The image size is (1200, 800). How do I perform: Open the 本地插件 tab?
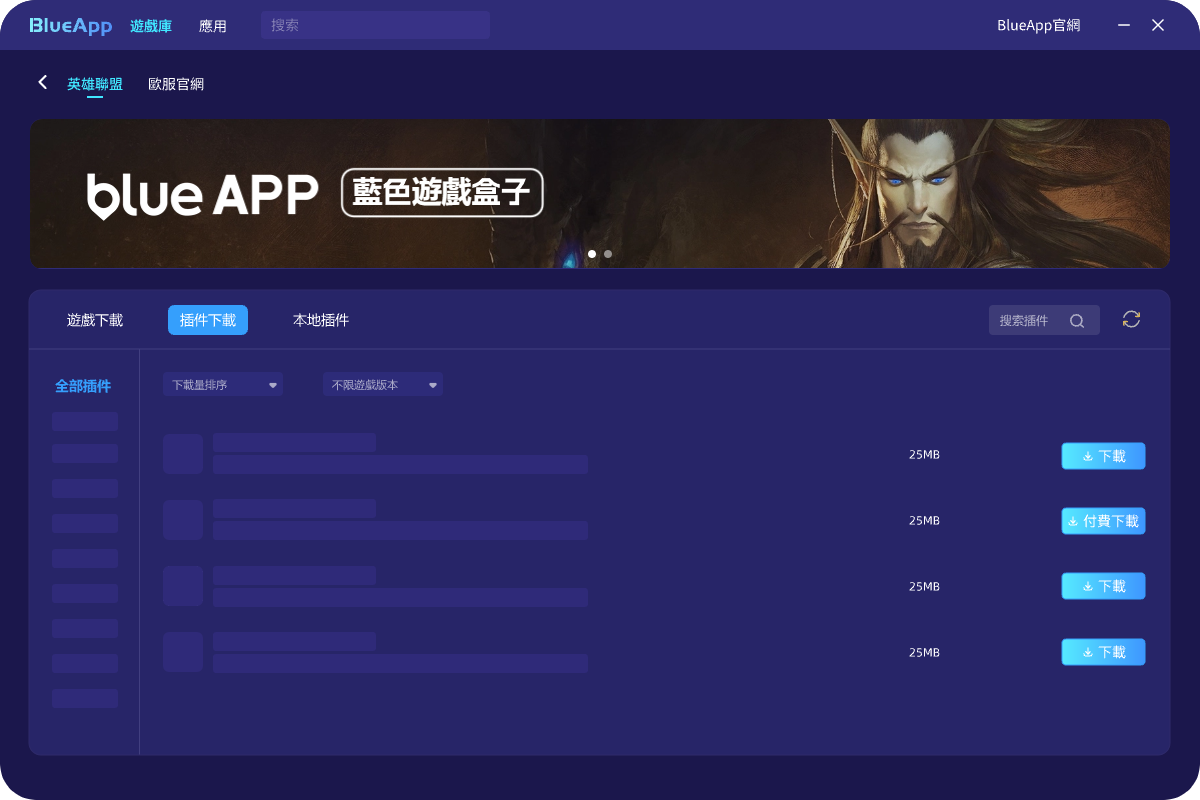tap(321, 320)
